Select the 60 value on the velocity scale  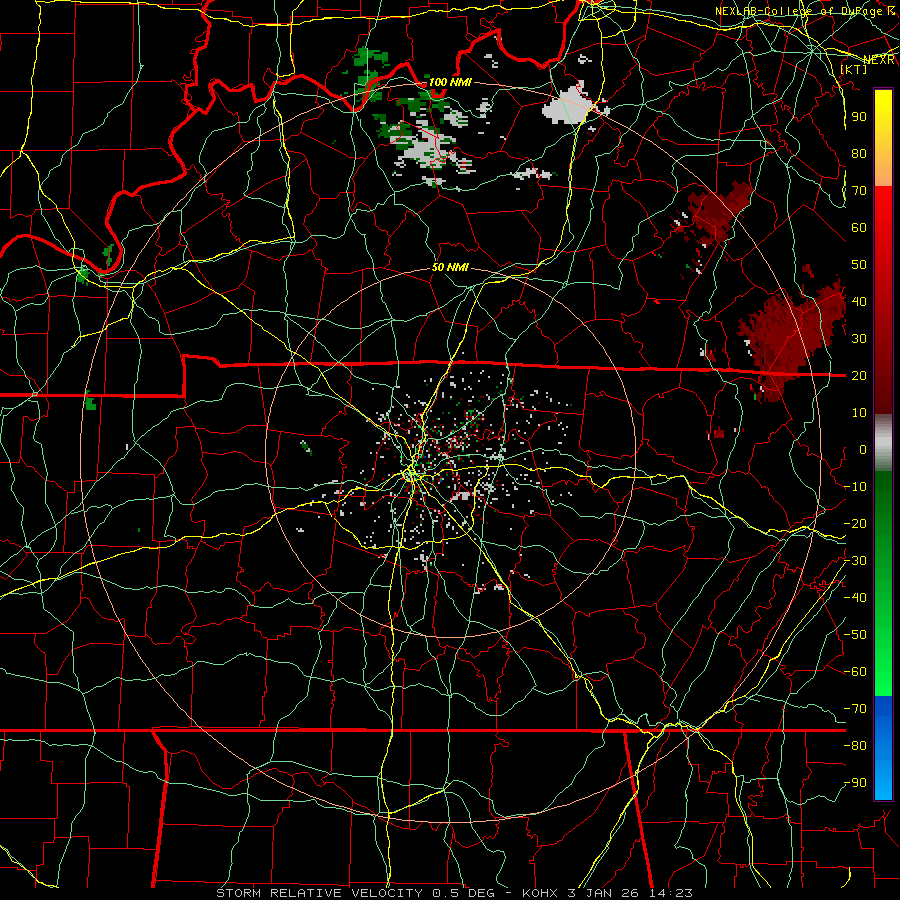coord(859,227)
